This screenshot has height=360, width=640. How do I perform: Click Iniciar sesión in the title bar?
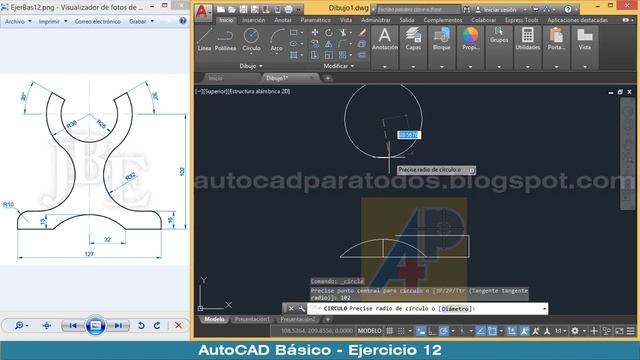499,9
